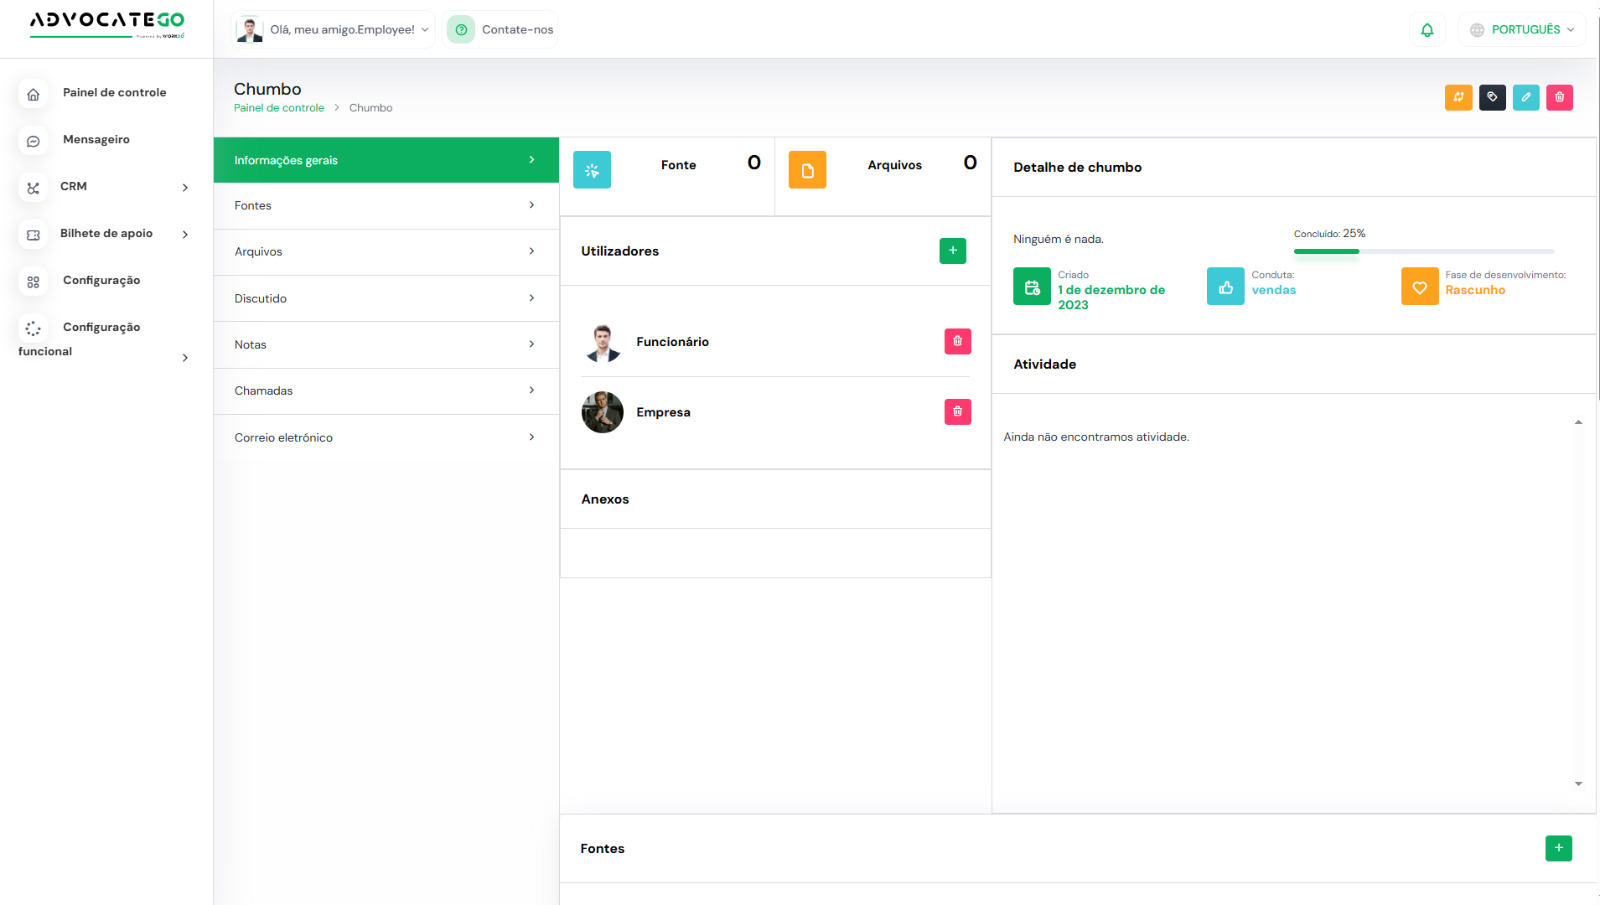1600x905 pixels.
Task: Select the Fontes section tab
Action: click(x=386, y=206)
